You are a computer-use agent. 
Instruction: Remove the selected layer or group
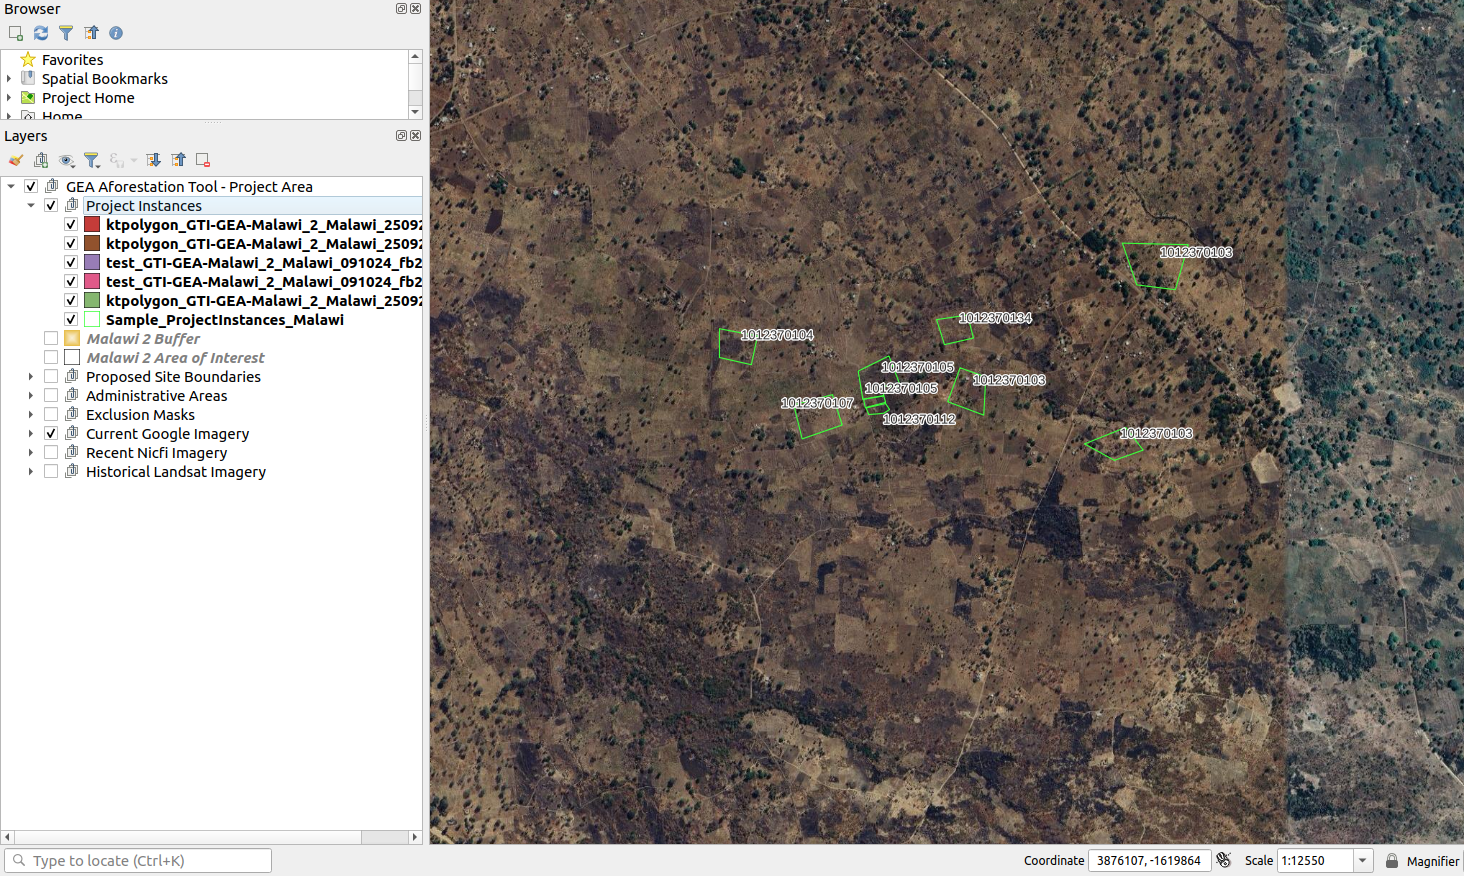tap(203, 160)
